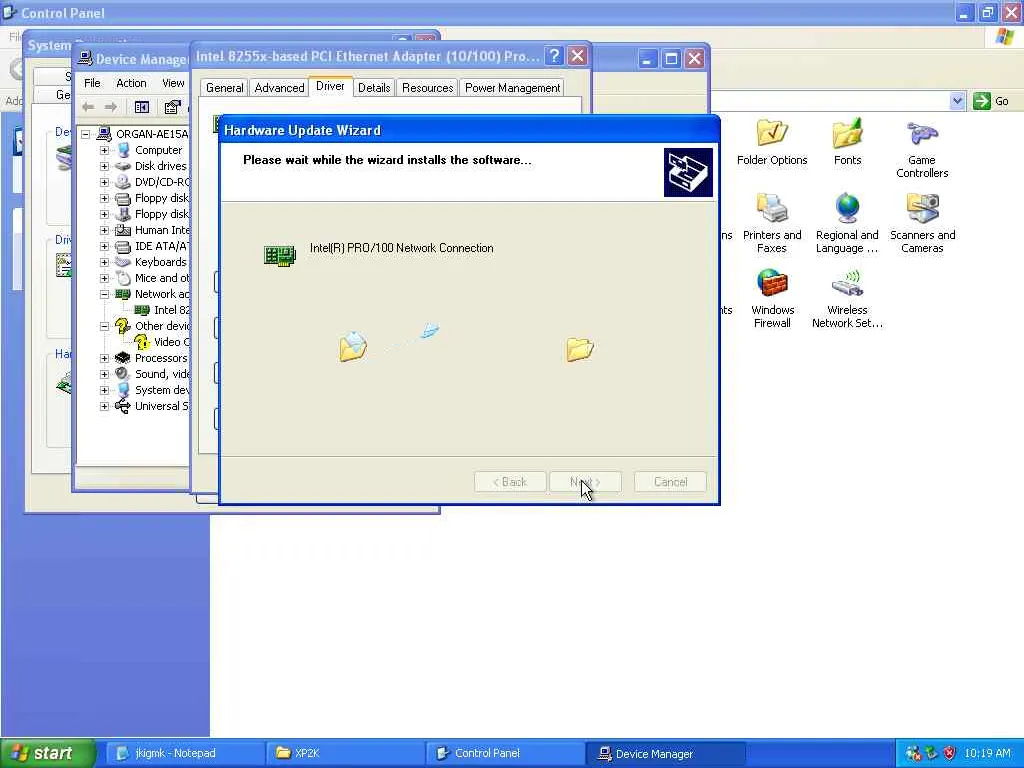This screenshot has height=768, width=1024.
Task: Open Wireless Network Setup icon
Action: pyautogui.click(x=847, y=299)
